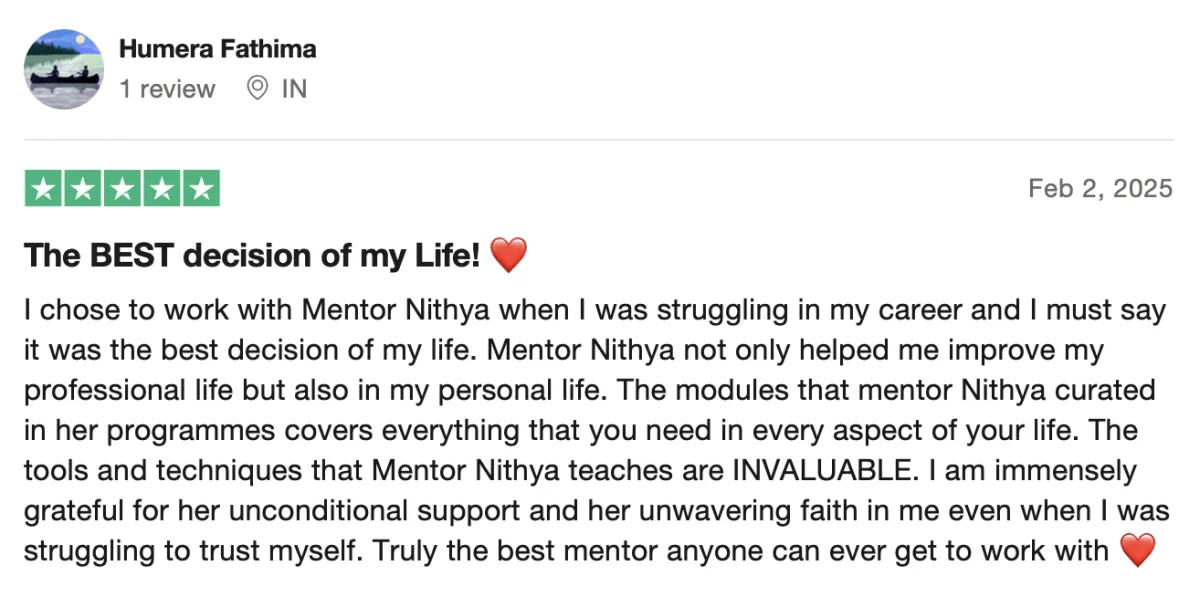Open Humera Fathima's profile name
This screenshot has height=597, width=1200.
click(217, 48)
